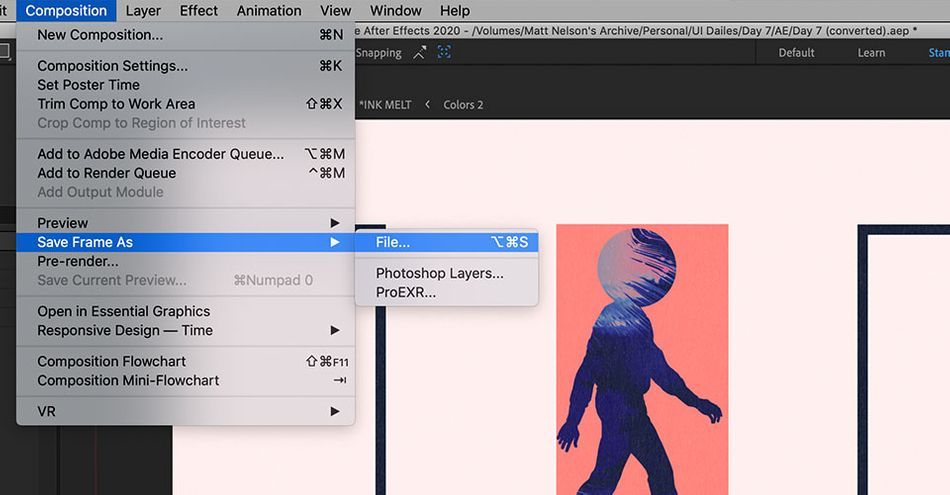This screenshot has width=950, height=495.
Task: Switch to the Default workspace
Action: click(x=796, y=53)
